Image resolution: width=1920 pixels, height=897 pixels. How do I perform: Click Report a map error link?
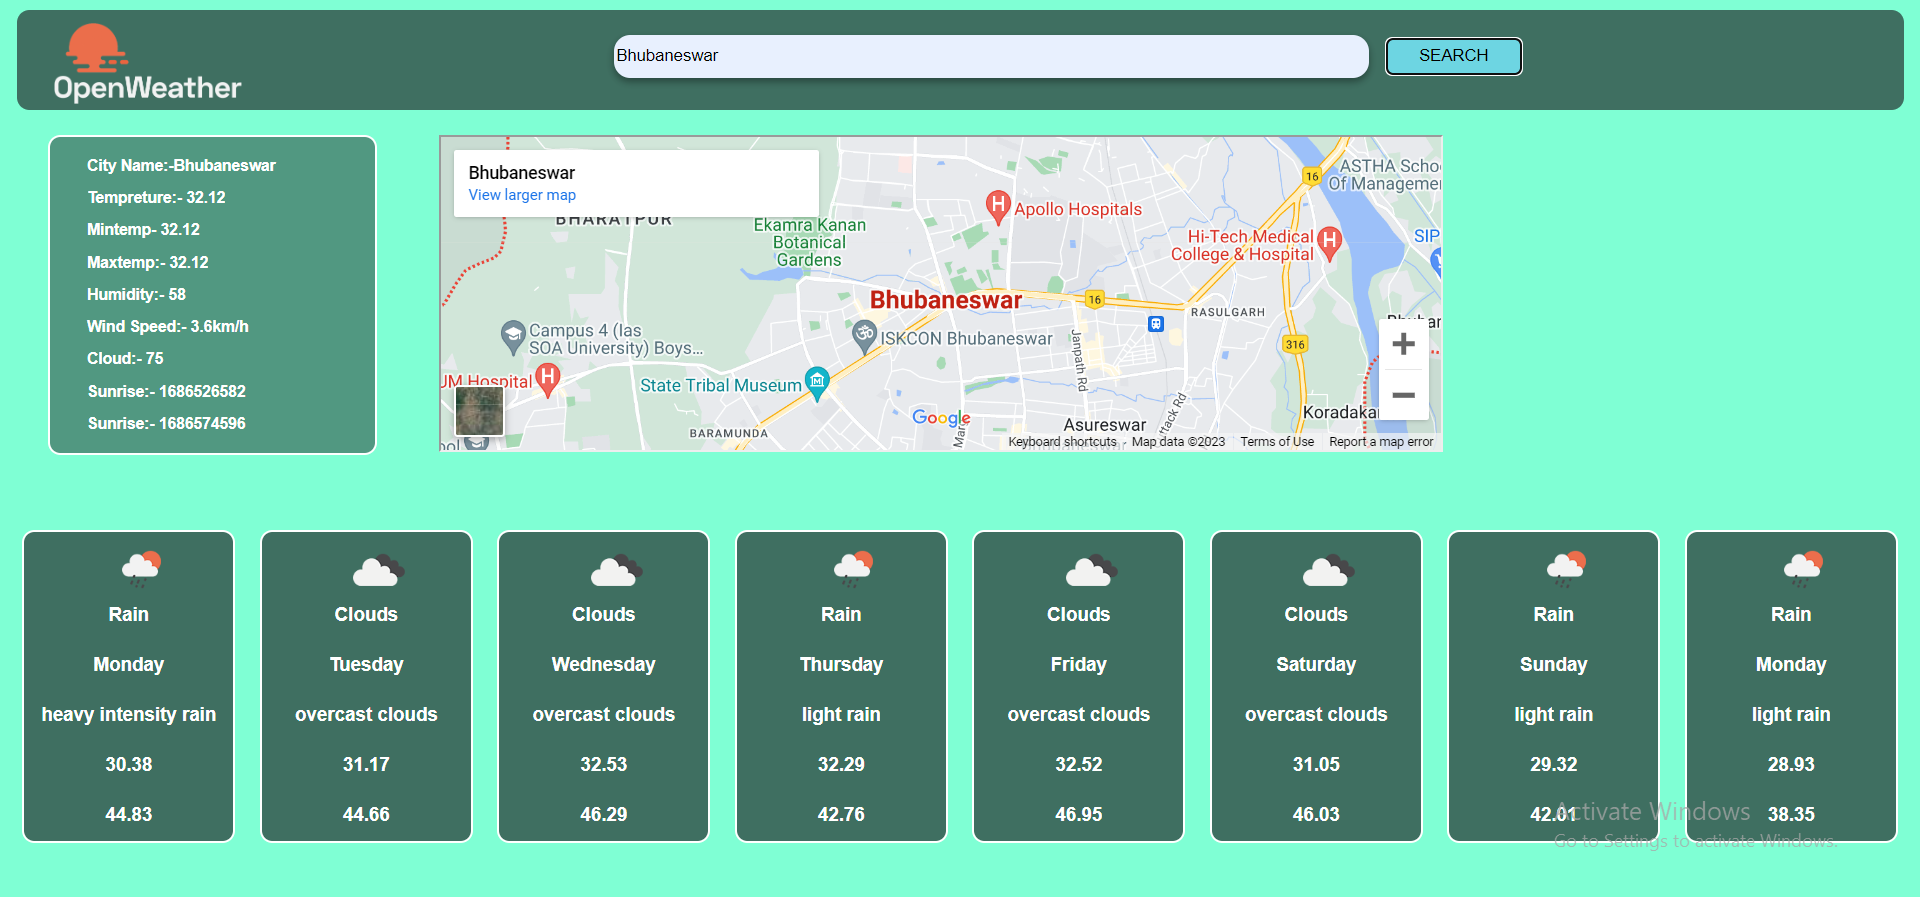[1380, 442]
